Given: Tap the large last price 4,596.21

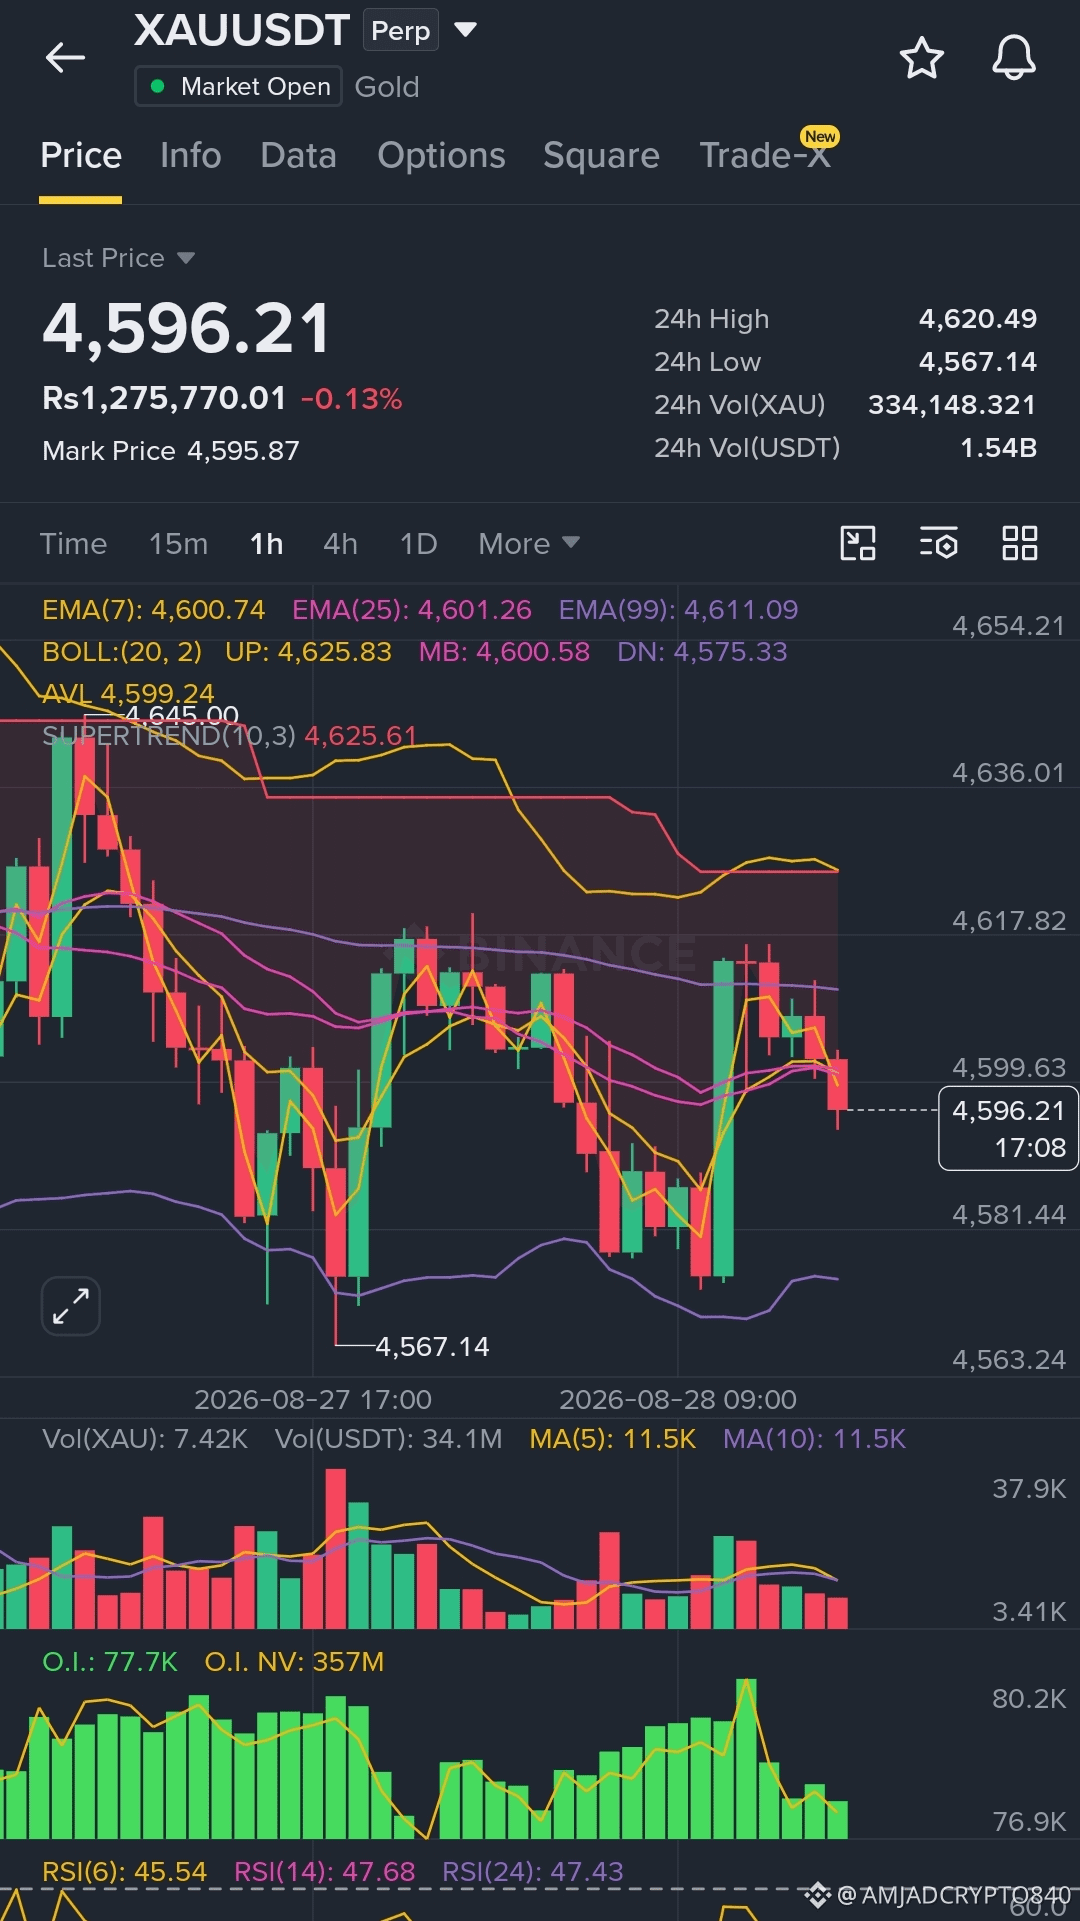Looking at the screenshot, I should [x=186, y=329].
